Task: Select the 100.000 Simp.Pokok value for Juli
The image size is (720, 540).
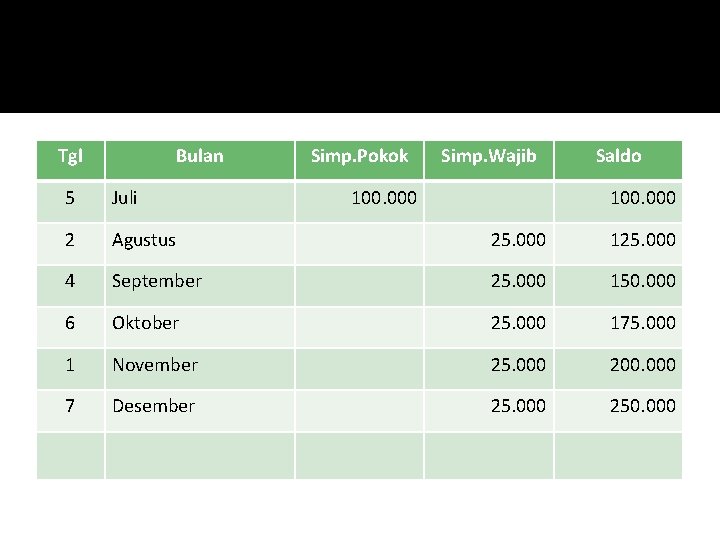Action: point(384,198)
